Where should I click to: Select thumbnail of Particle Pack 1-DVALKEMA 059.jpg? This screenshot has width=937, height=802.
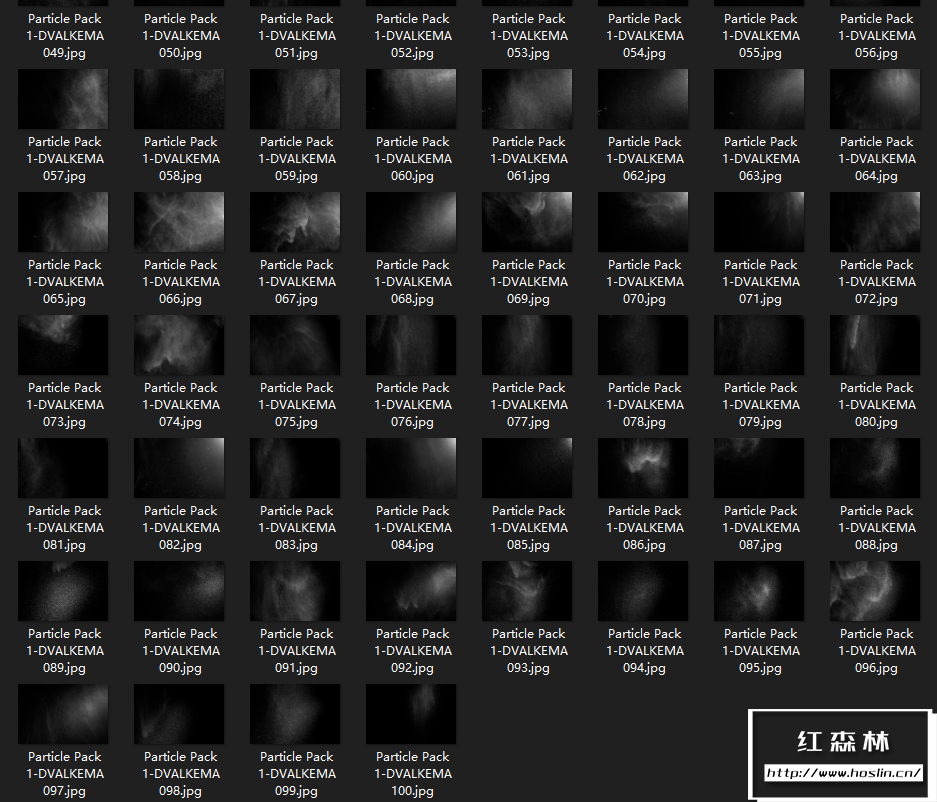click(295, 99)
